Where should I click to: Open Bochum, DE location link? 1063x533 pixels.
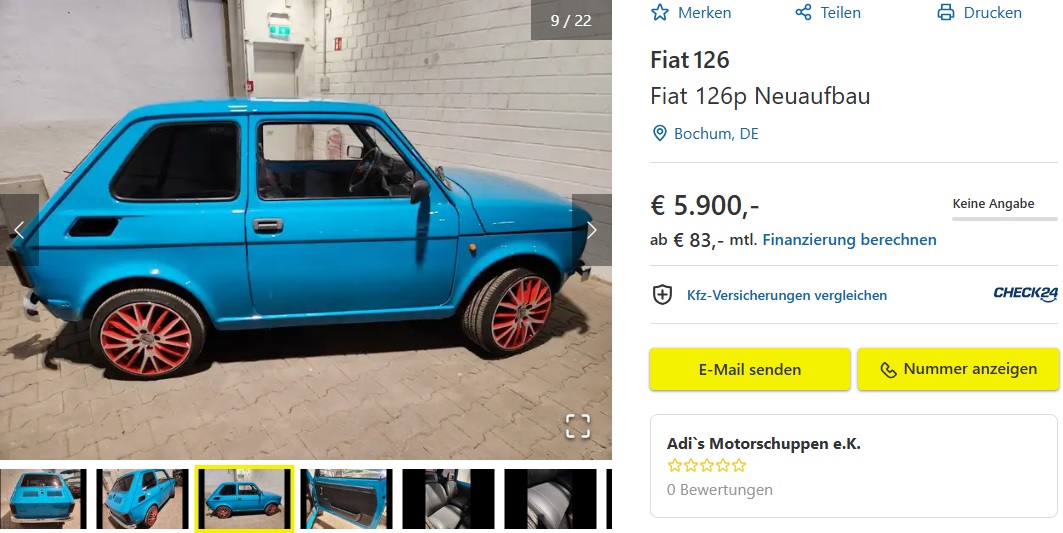716,134
